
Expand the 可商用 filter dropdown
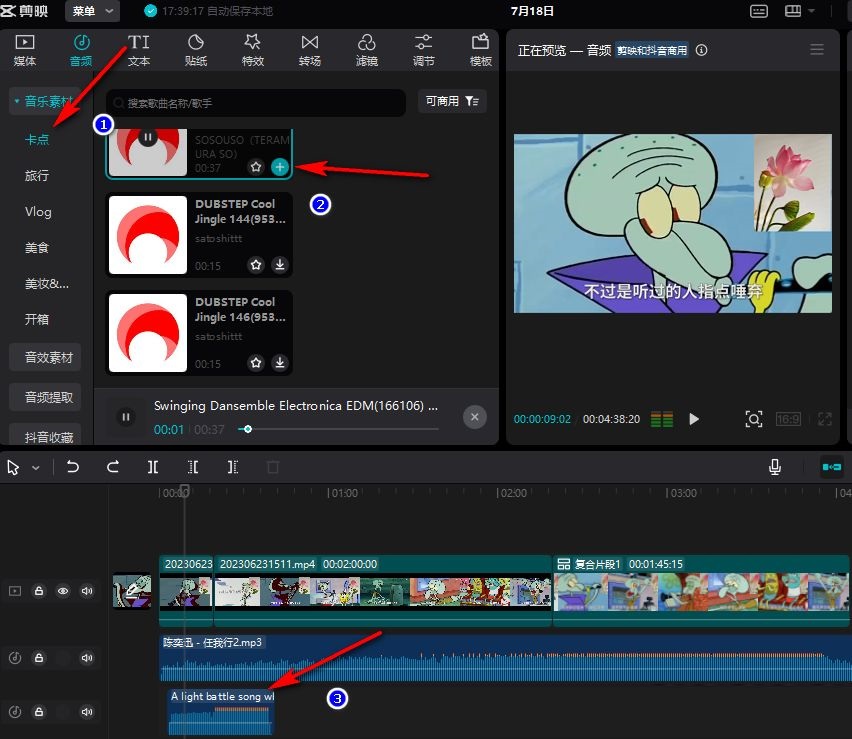pyautogui.click(x=455, y=102)
